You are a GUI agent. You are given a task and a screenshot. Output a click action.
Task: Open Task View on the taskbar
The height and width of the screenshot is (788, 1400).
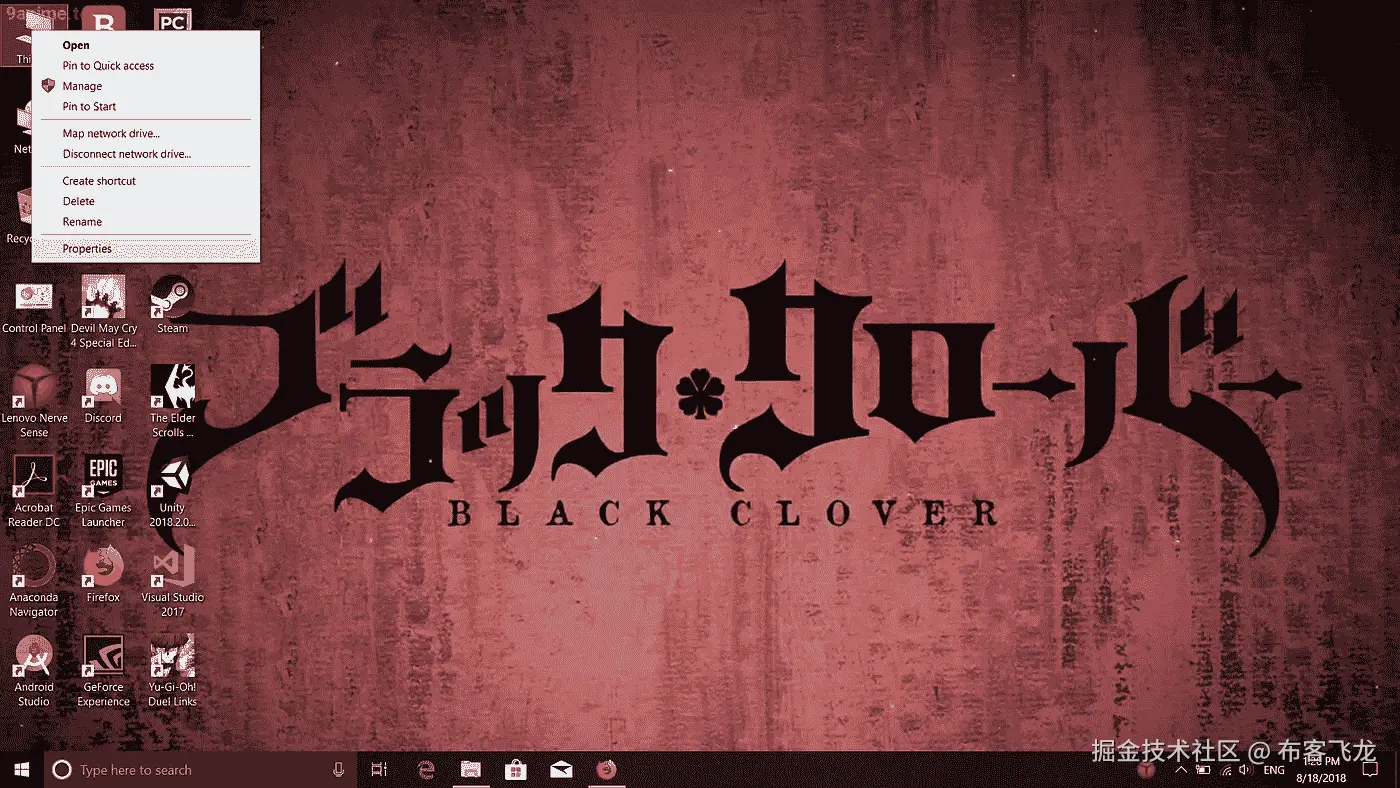pyautogui.click(x=379, y=770)
